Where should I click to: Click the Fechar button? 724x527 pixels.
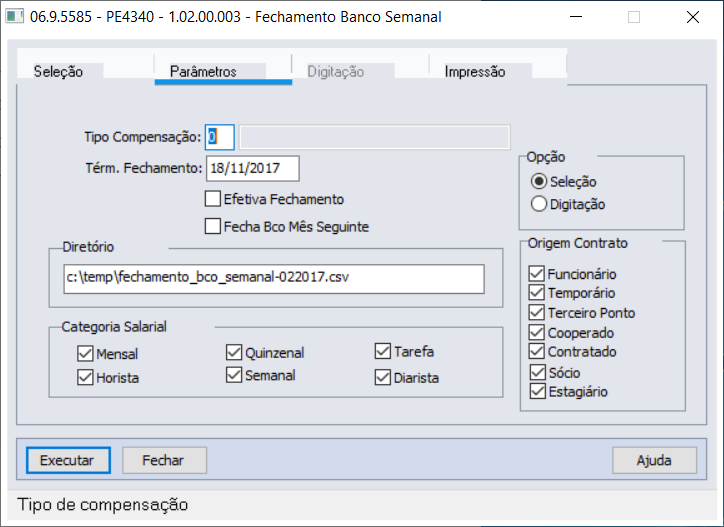[x=164, y=460]
